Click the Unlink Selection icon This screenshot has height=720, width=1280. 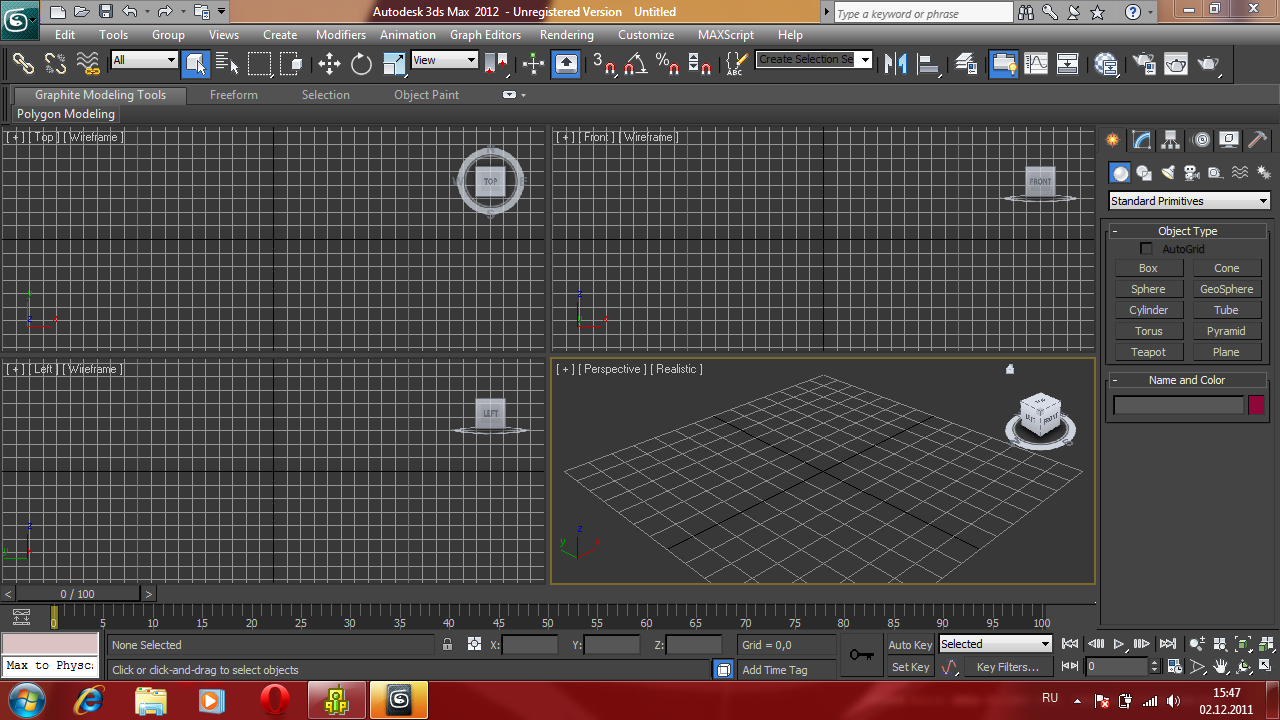coord(56,64)
